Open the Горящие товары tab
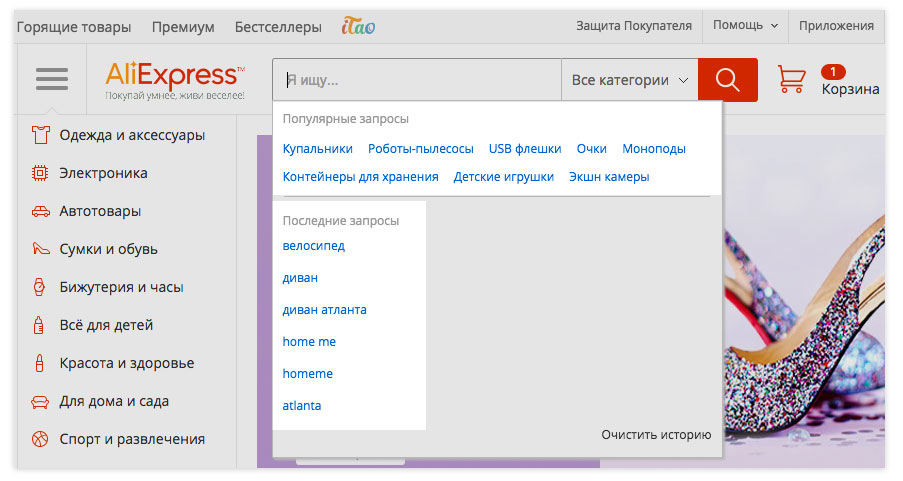Viewport: 903px width, 481px height. click(x=74, y=27)
